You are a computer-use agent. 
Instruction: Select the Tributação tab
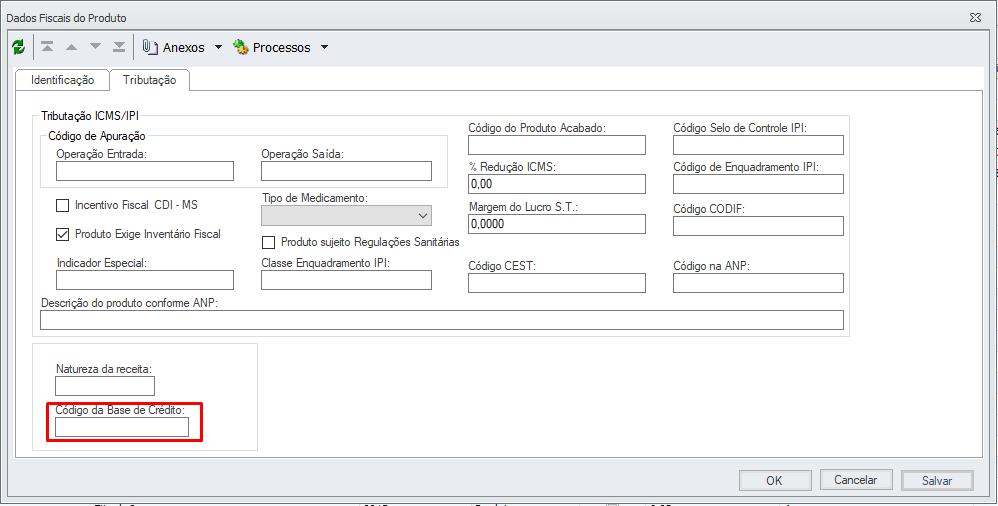point(149,80)
